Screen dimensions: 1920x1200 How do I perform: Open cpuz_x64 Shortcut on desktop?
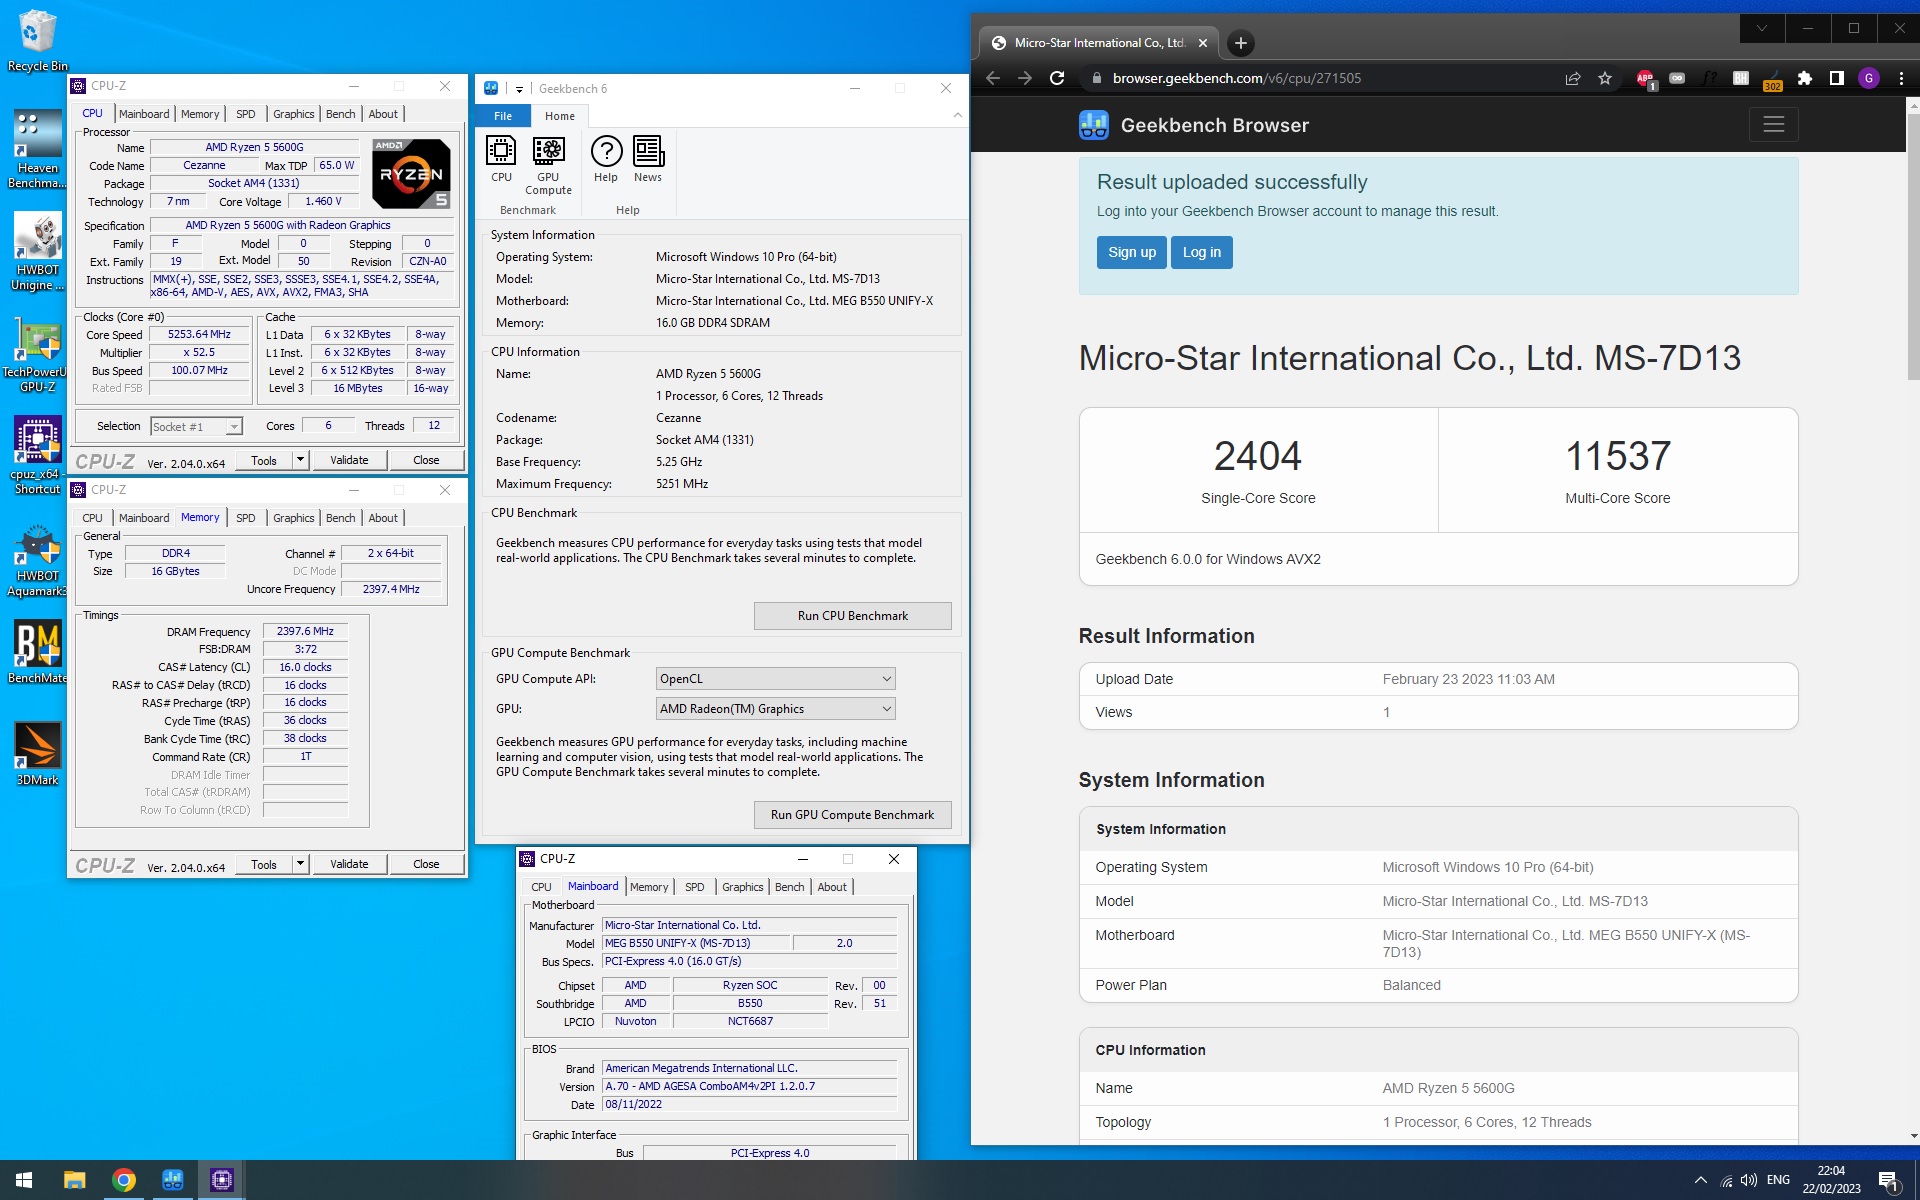[x=37, y=455]
